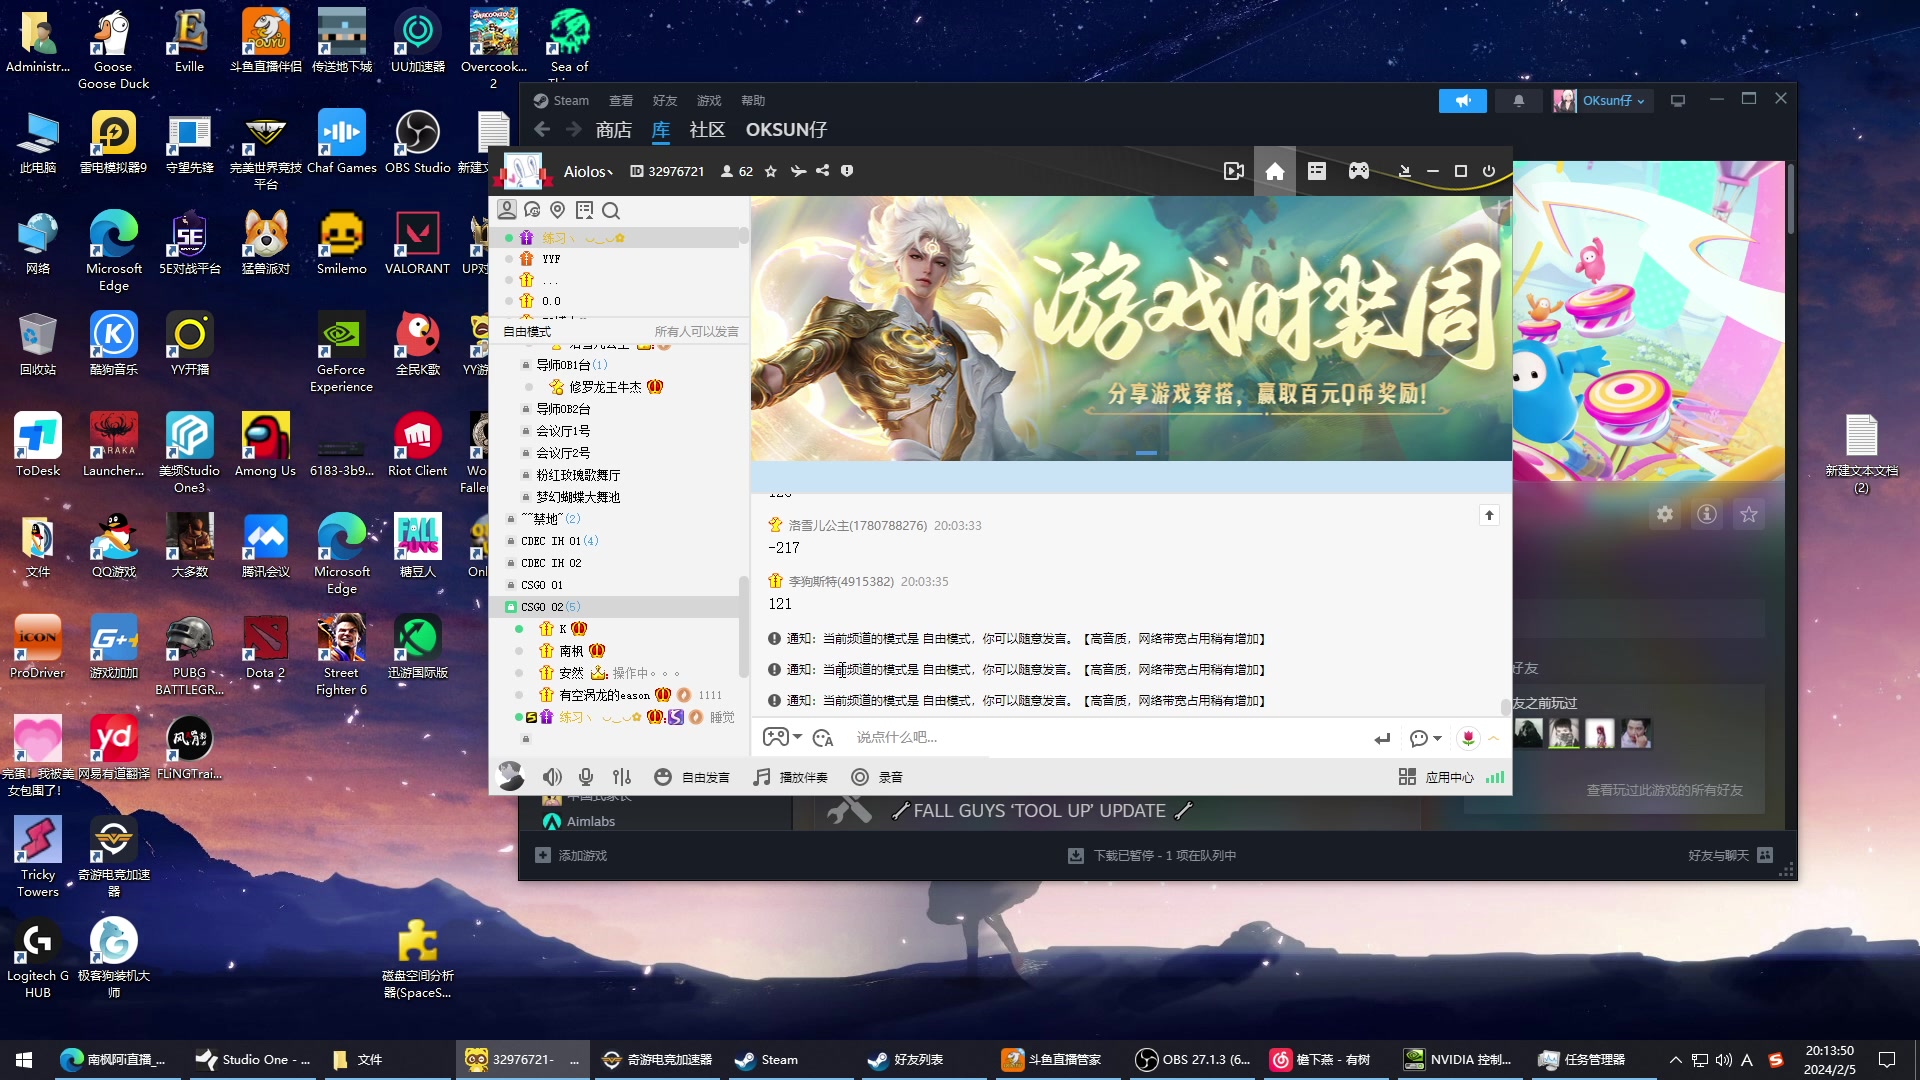Screen dimensions: 1920x1080
Task: Open the 好友 menu in Steam
Action: [665, 101]
